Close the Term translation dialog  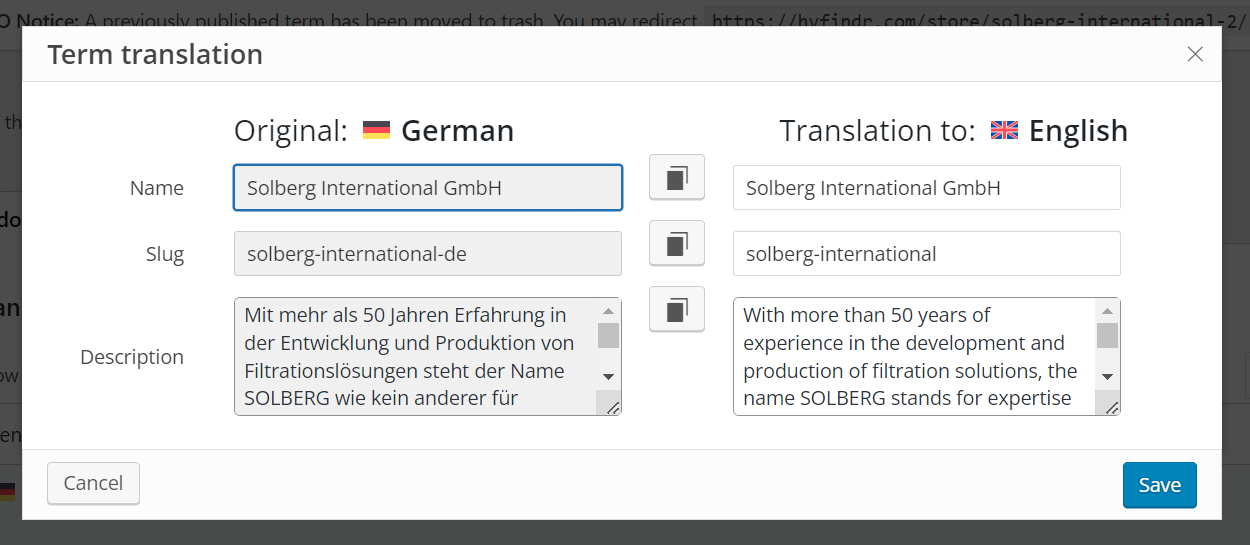[x=1195, y=54]
